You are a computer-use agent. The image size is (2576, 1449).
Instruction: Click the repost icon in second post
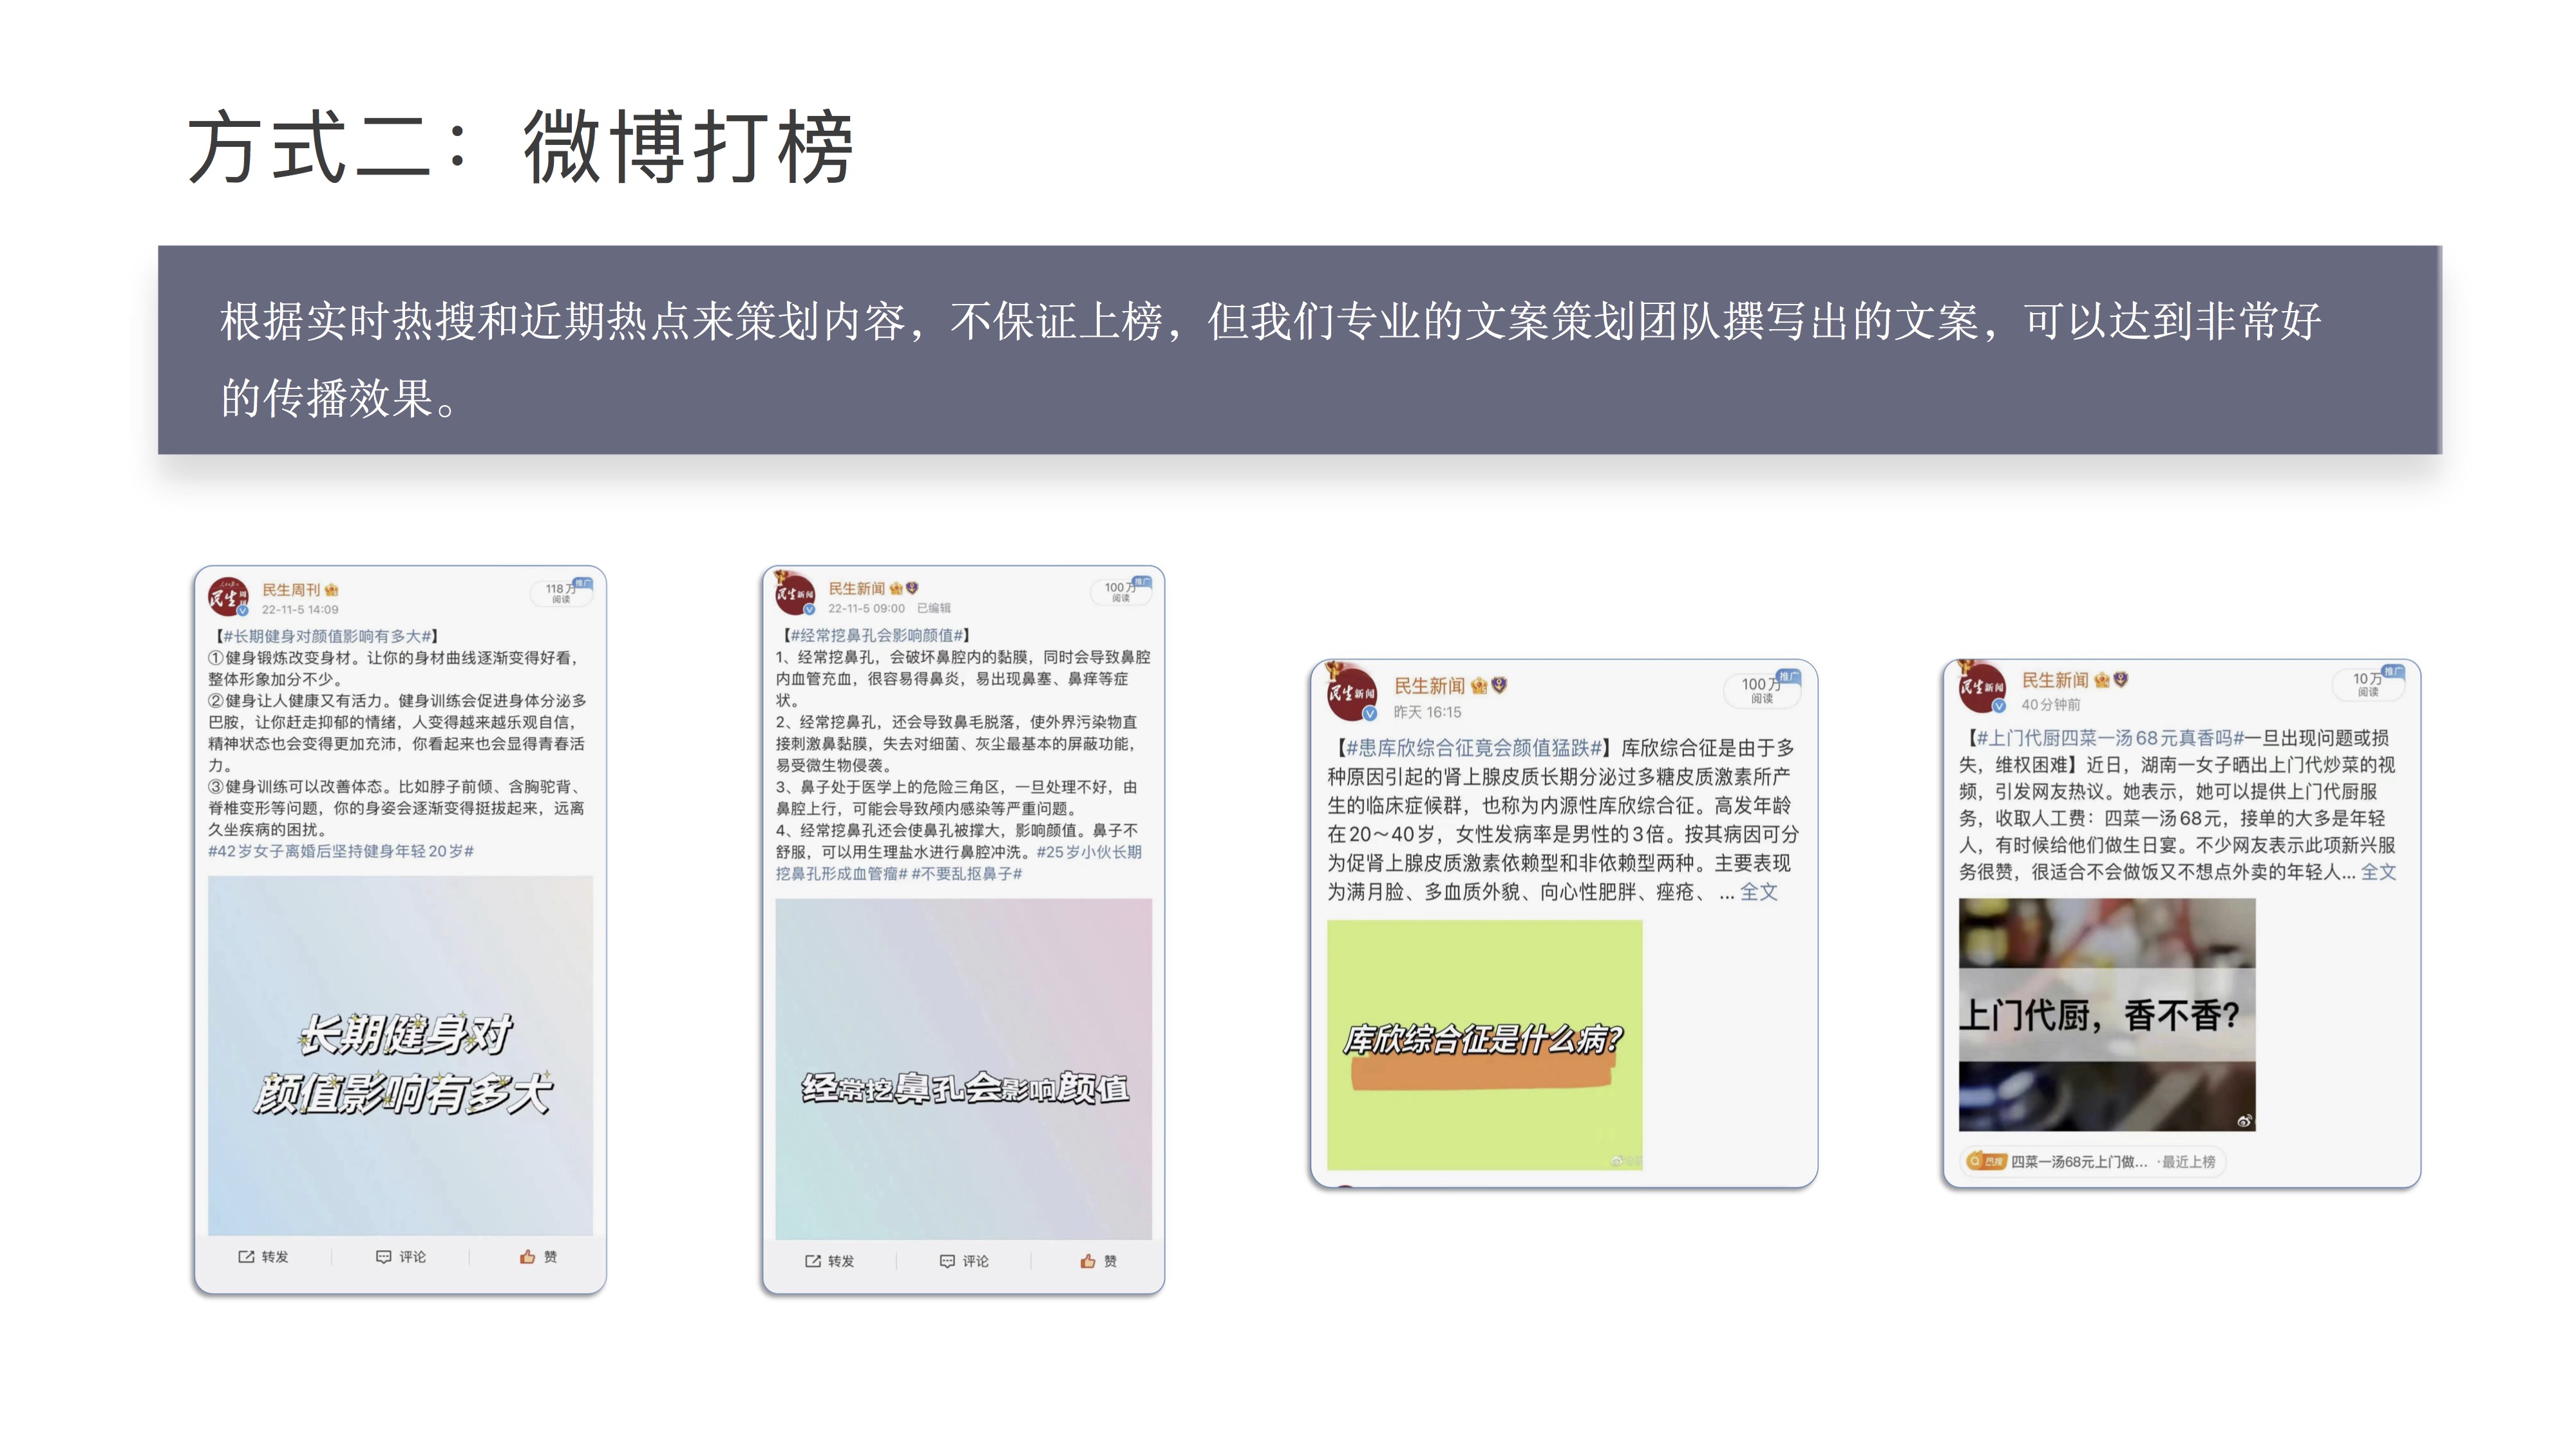pos(812,1261)
